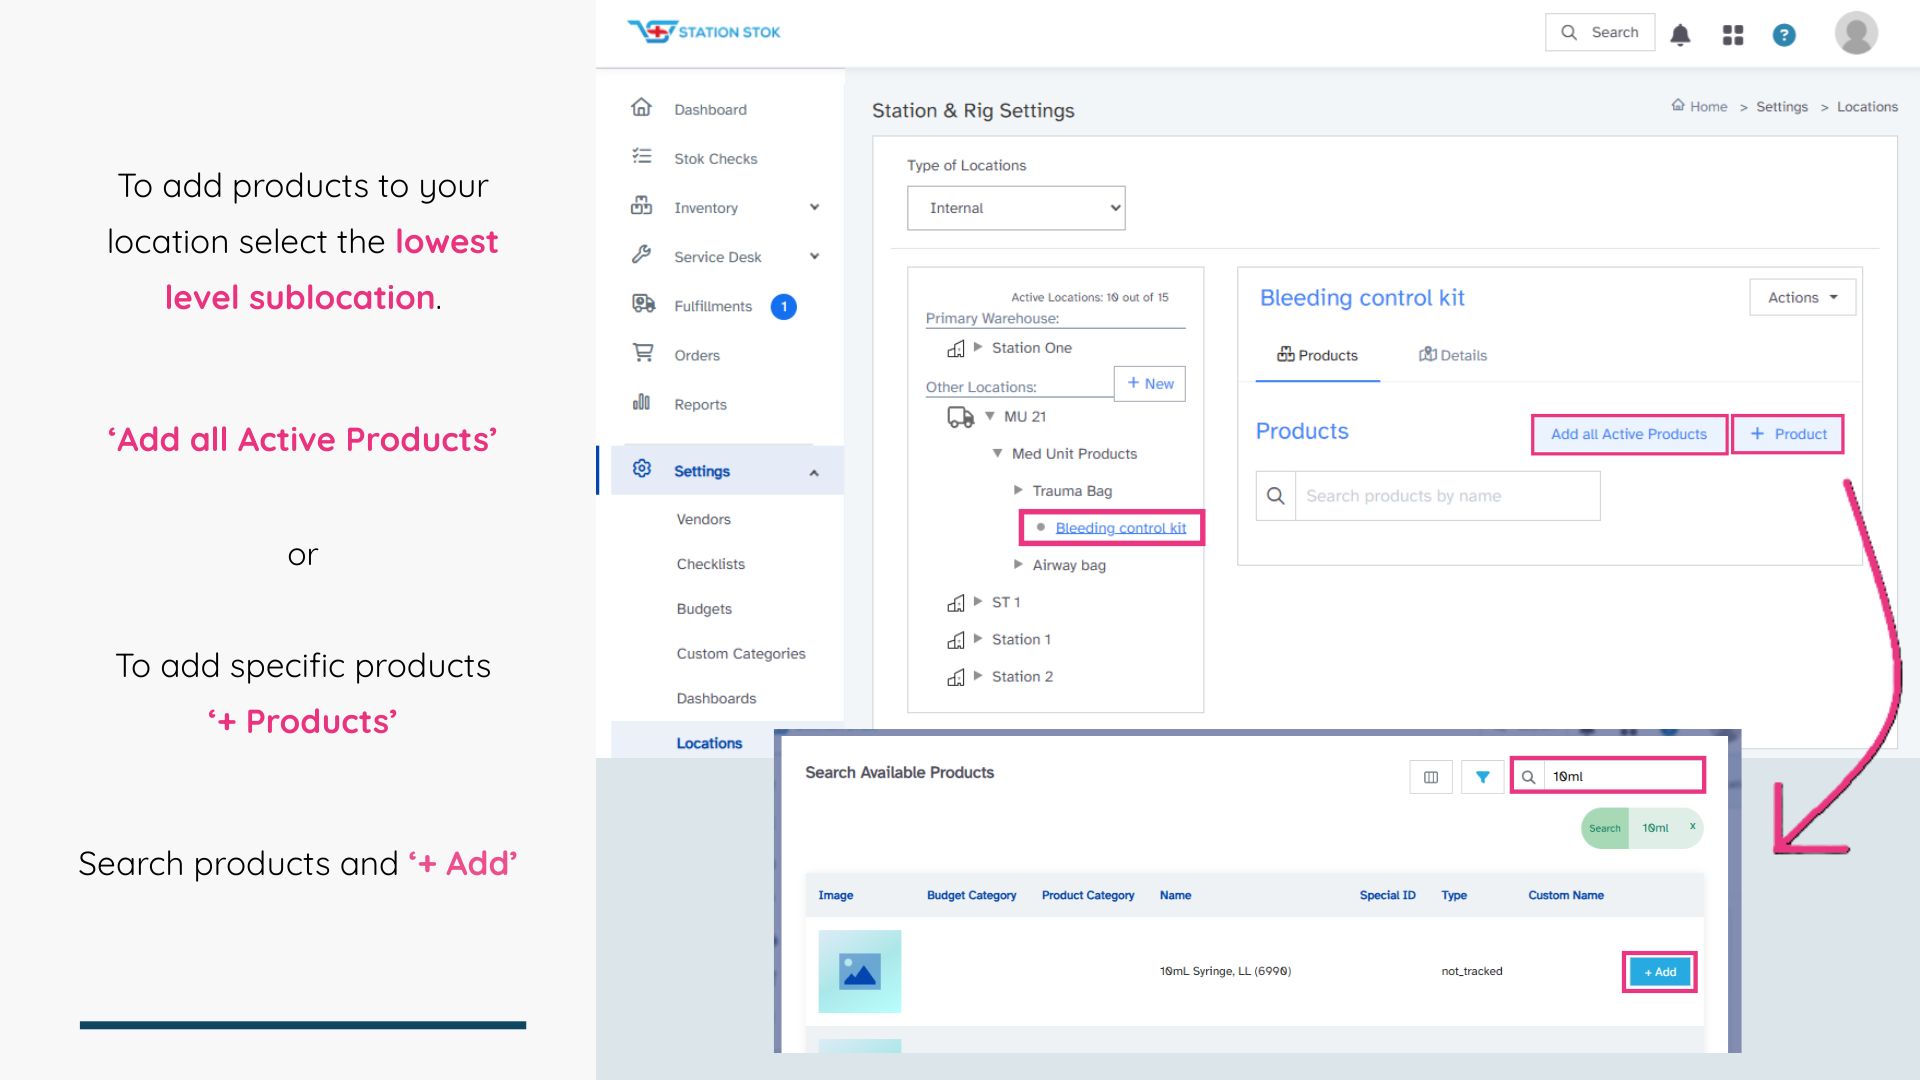Open the apps grid icon
Image resolution: width=1920 pixels, height=1080 pixels.
tap(1733, 35)
